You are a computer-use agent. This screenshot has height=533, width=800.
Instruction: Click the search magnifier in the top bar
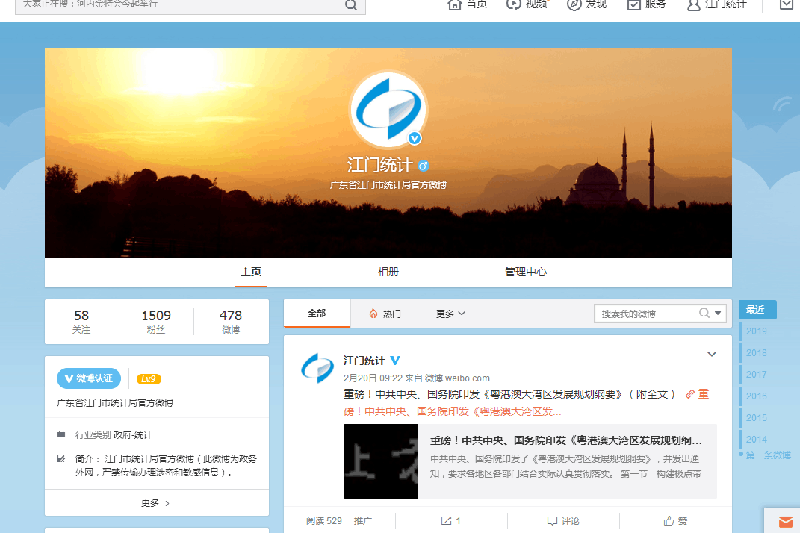pyautogui.click(x=351, y=5)
